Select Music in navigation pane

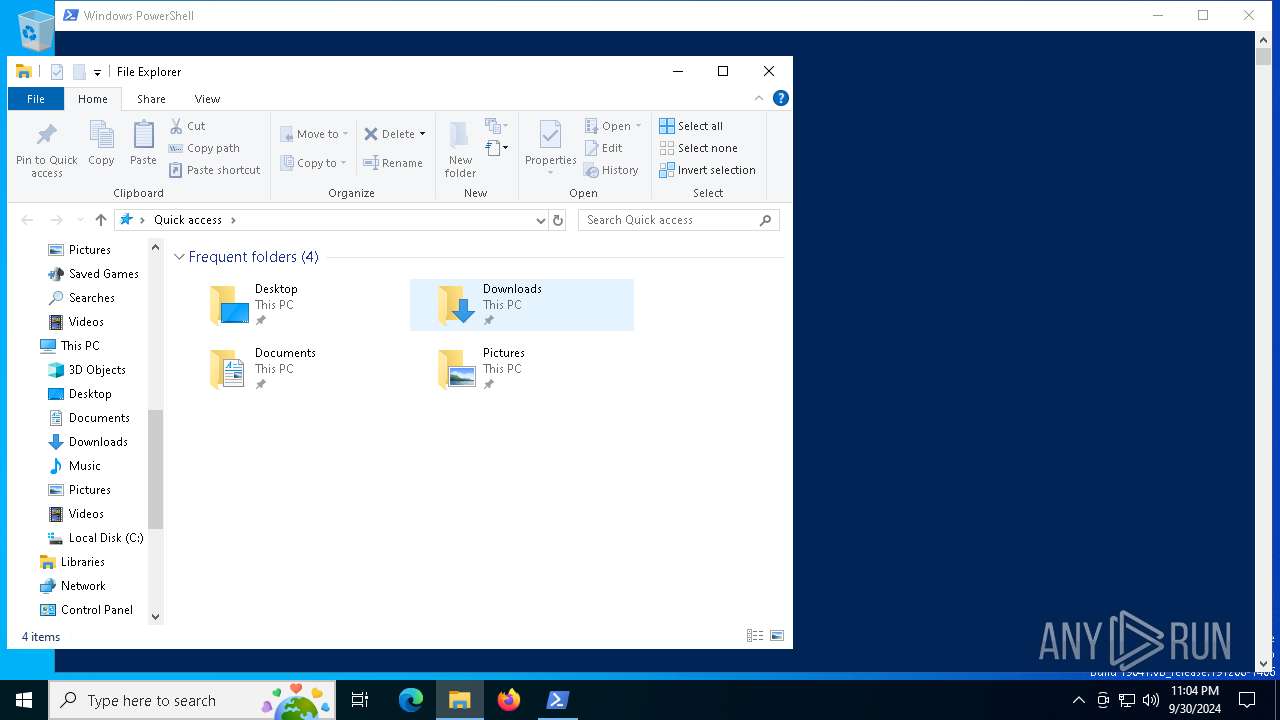(x=85, y=466)
